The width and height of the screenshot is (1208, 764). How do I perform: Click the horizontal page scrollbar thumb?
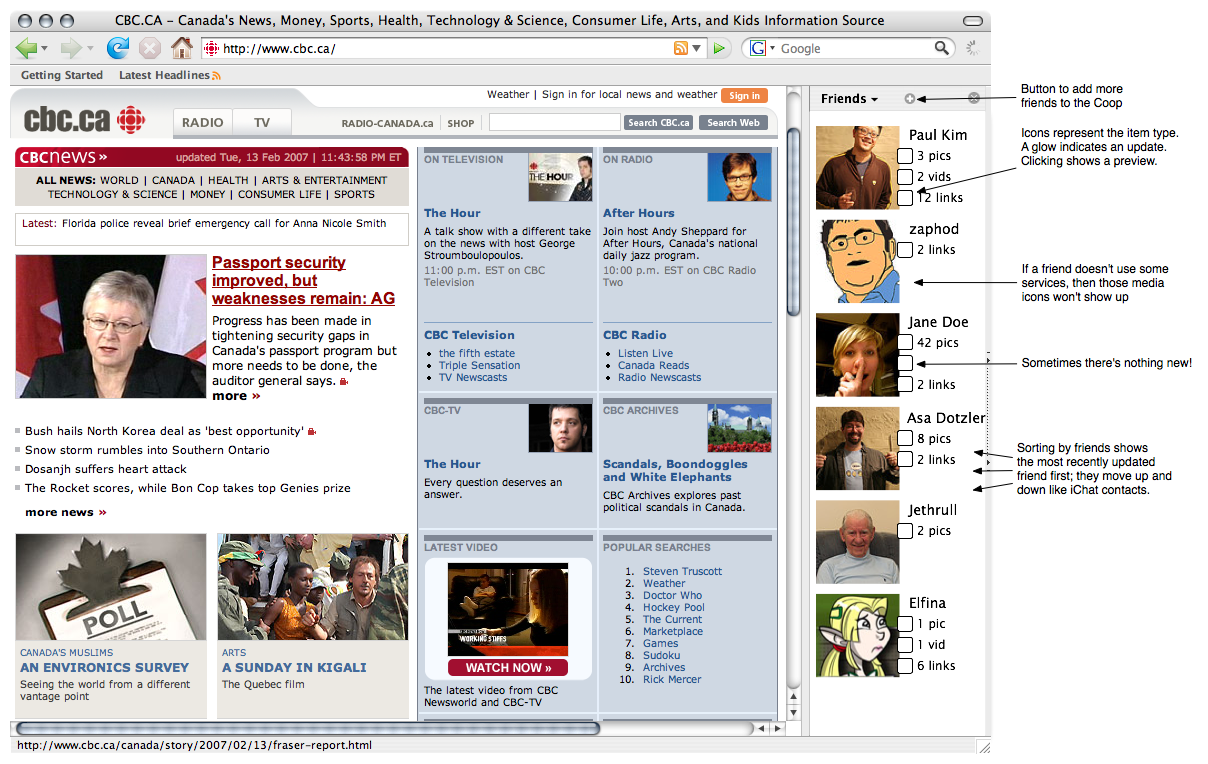308,729
